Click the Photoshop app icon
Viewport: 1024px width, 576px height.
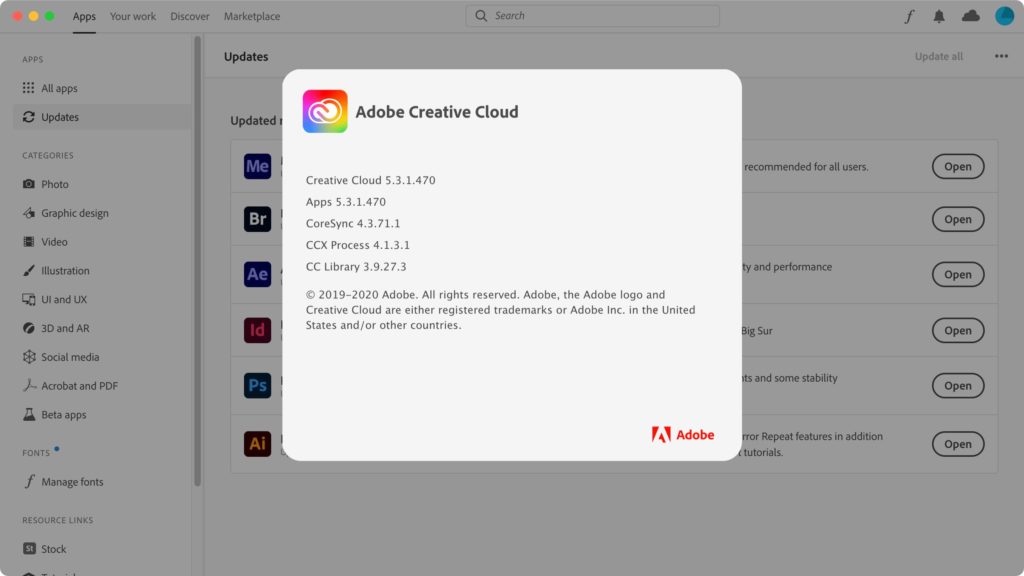click(257, 385)
